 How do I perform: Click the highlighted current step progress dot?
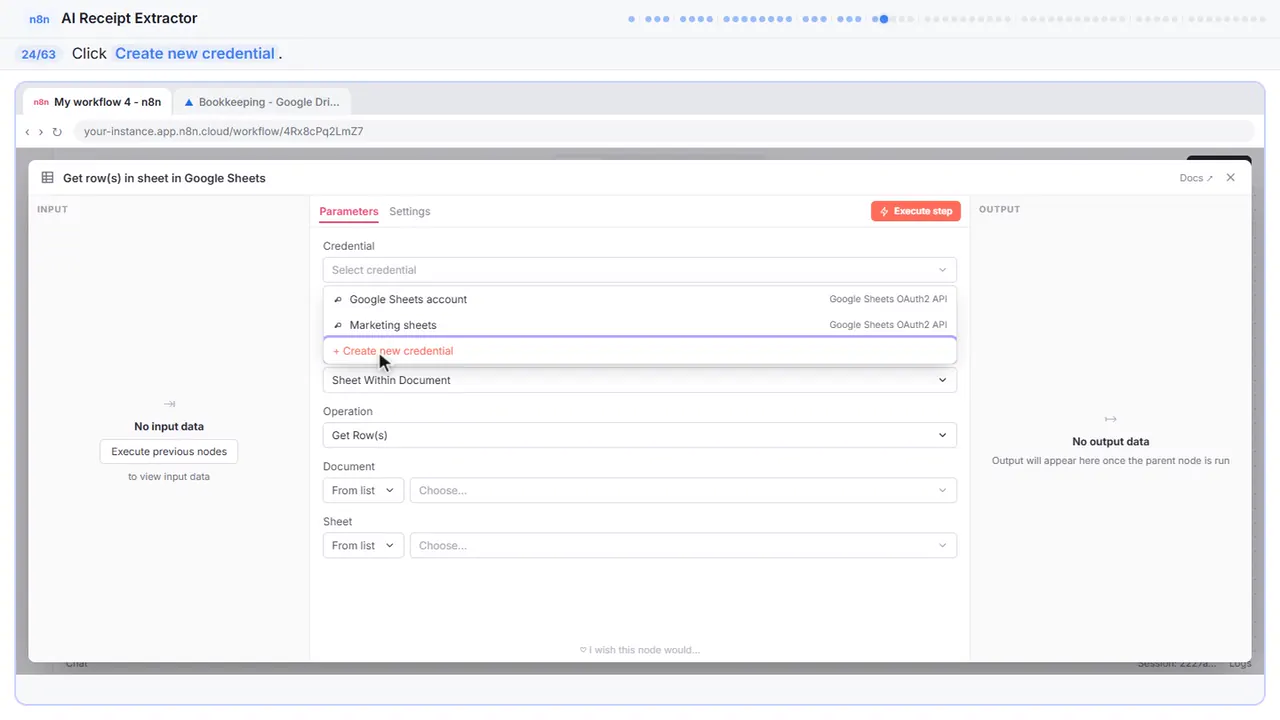(x=883, y=18)
